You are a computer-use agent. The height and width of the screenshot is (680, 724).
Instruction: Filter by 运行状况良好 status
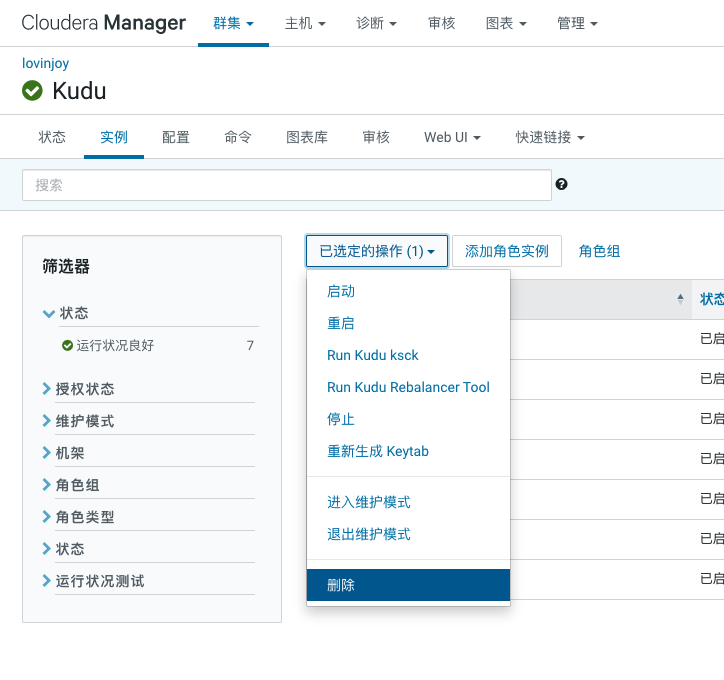point(115,345)
